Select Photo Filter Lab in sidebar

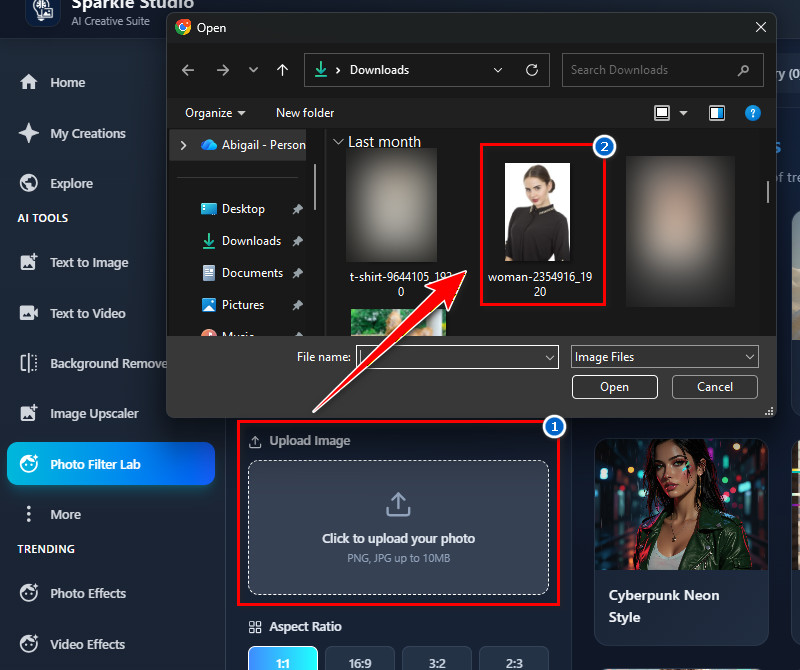111,464
